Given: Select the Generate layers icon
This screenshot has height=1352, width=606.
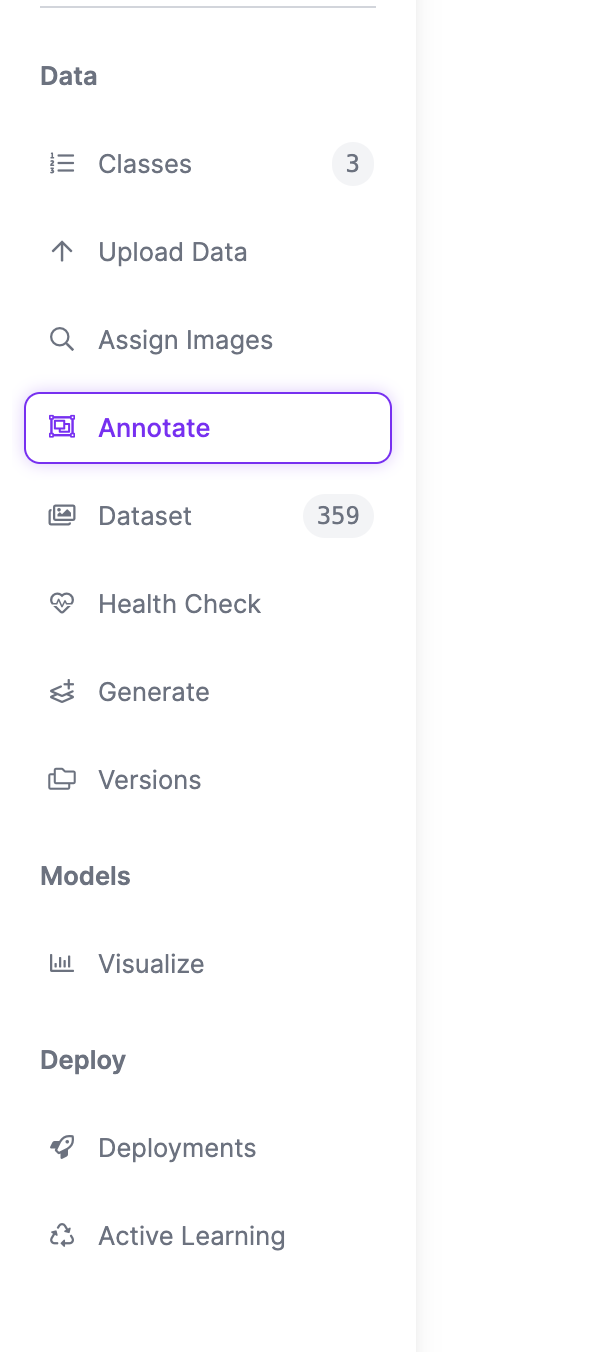Looking at the screenshot, I should click(62, 692).
